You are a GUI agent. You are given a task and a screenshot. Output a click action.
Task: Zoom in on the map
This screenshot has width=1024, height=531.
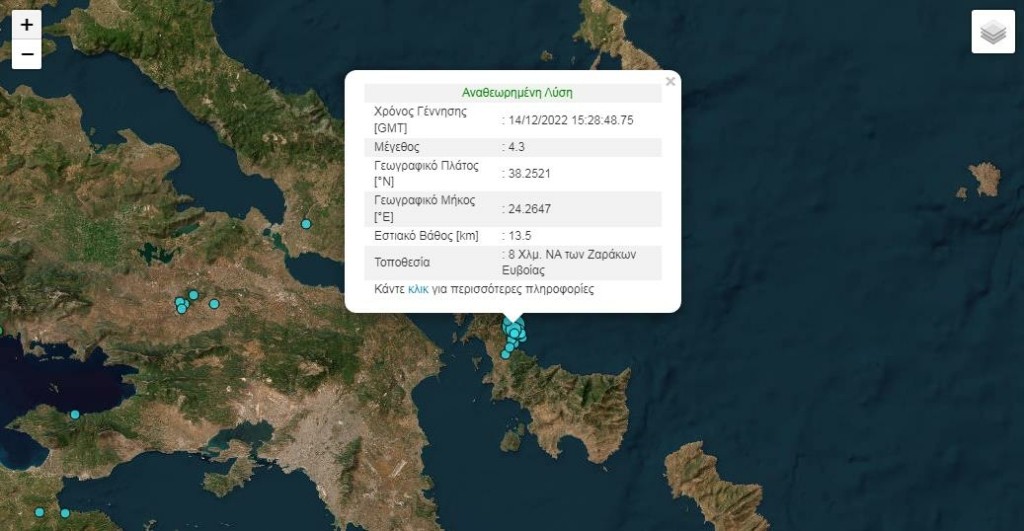[27, 25]
